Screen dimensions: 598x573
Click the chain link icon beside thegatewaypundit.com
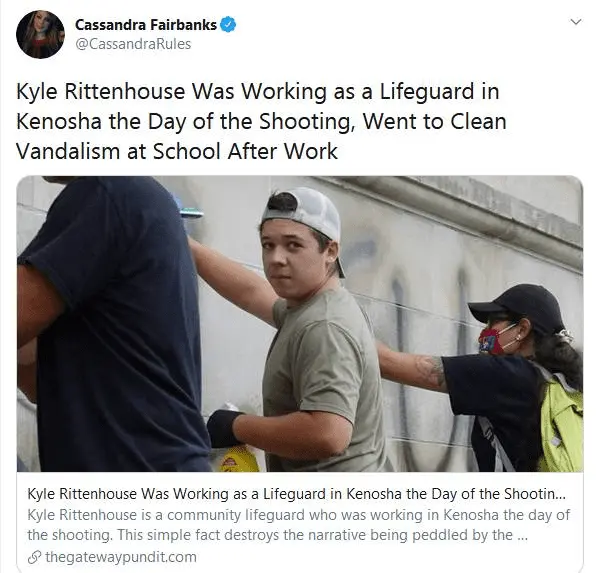(35, 558)
